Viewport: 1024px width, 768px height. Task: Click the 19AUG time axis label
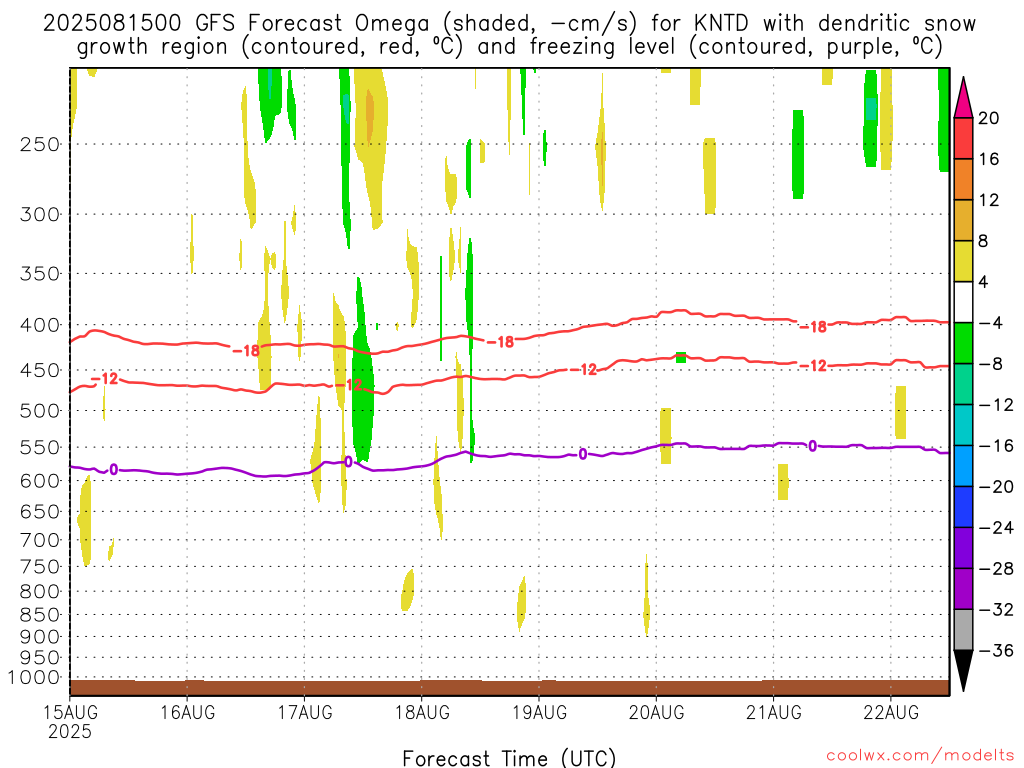(539, 712)
